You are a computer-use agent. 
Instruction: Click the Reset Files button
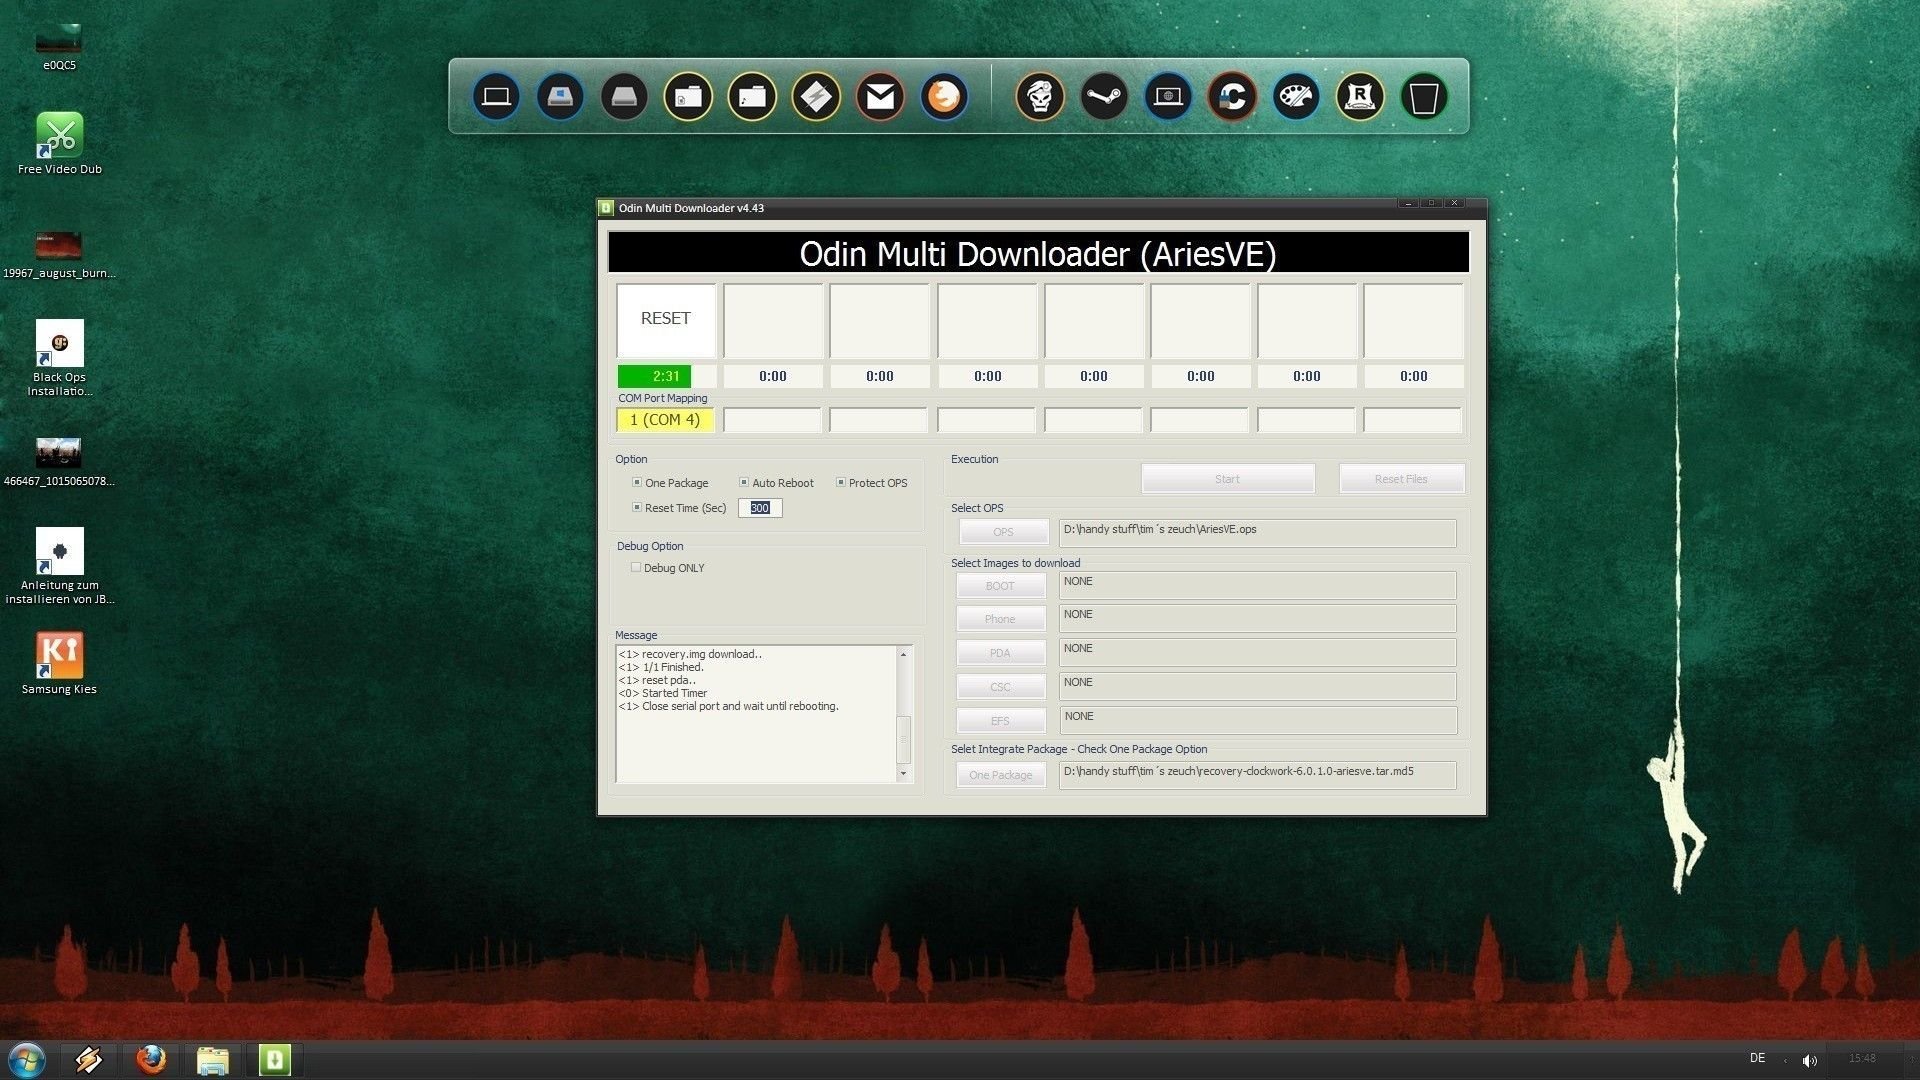coord(1401,479)
